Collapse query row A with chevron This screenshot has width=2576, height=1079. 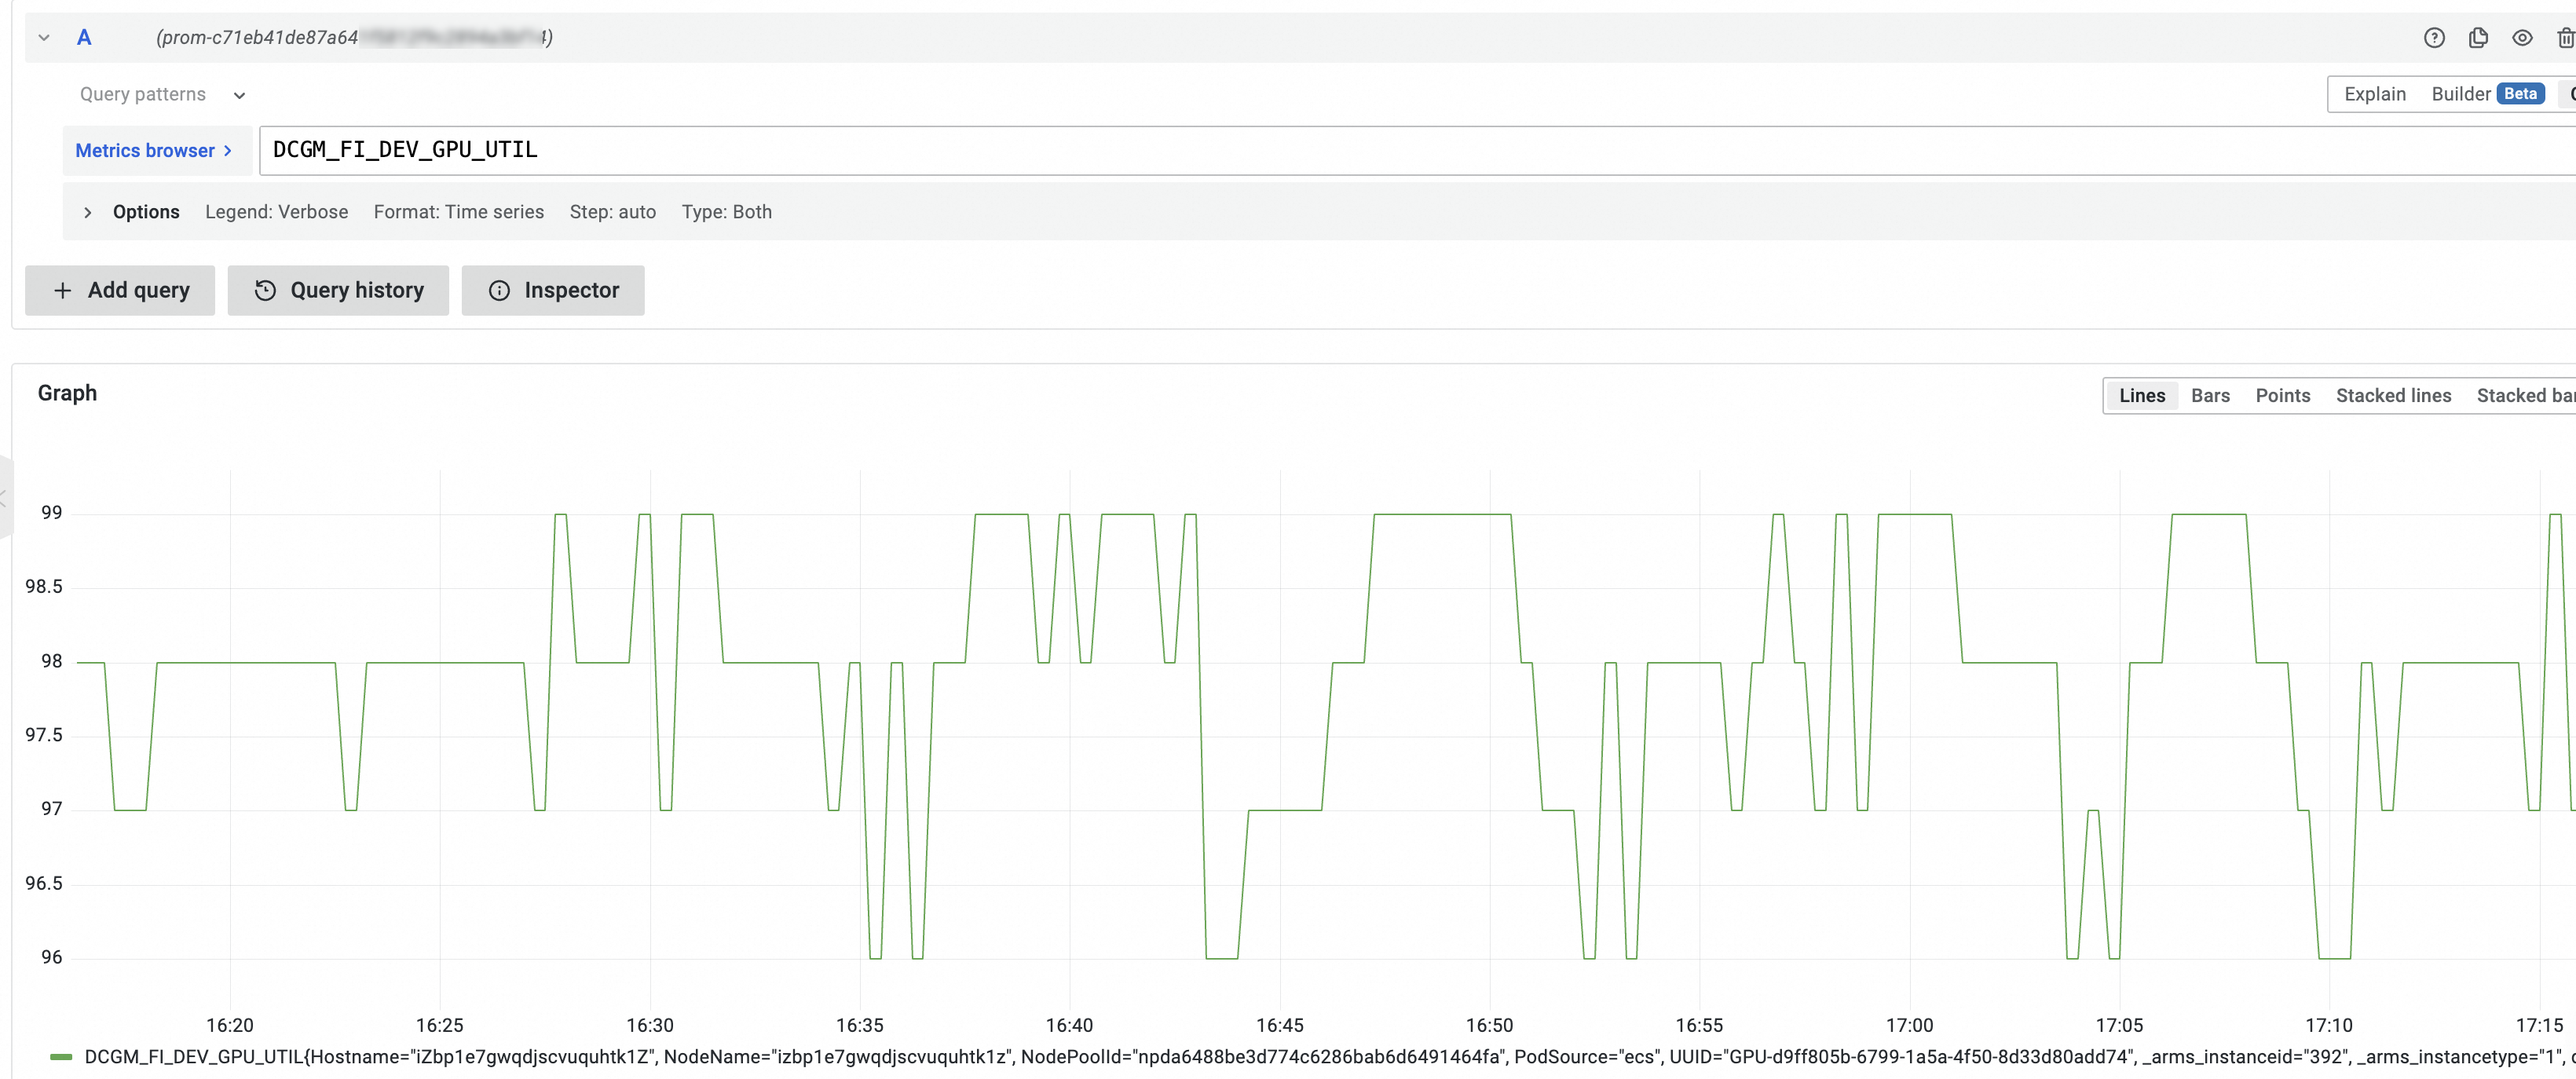pos(44,38)
